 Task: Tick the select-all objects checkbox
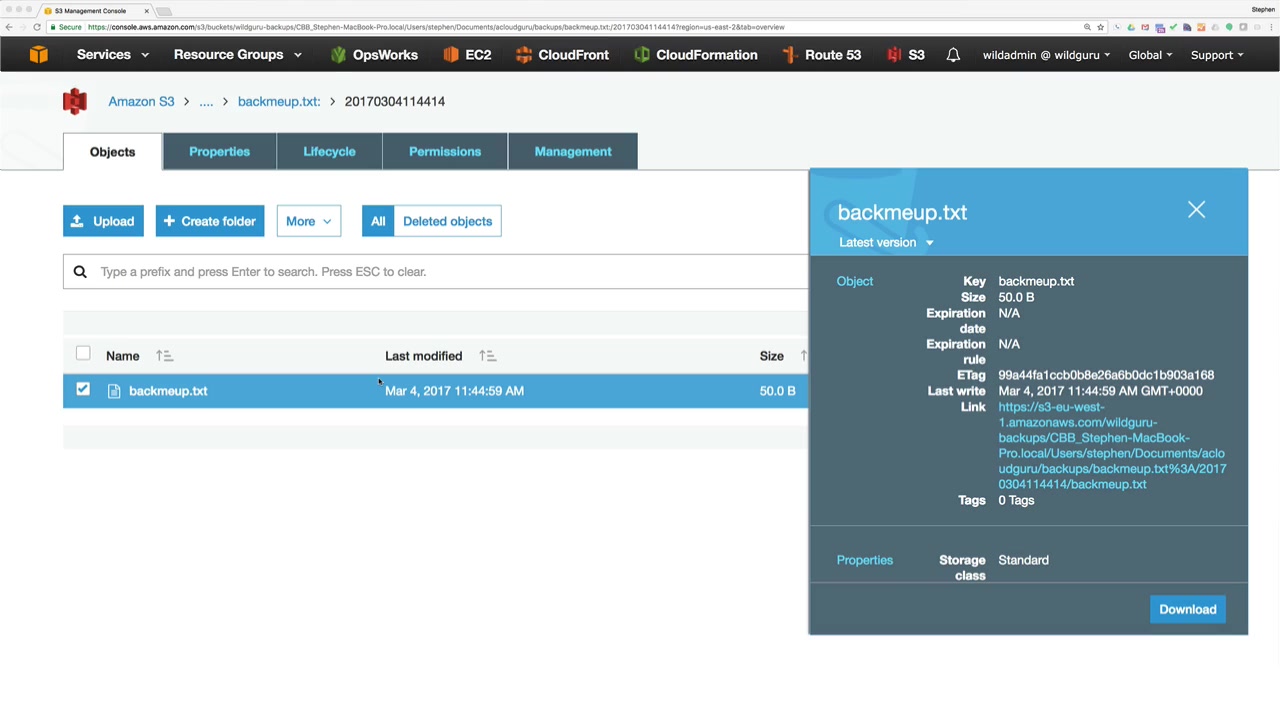pos(83,354)
